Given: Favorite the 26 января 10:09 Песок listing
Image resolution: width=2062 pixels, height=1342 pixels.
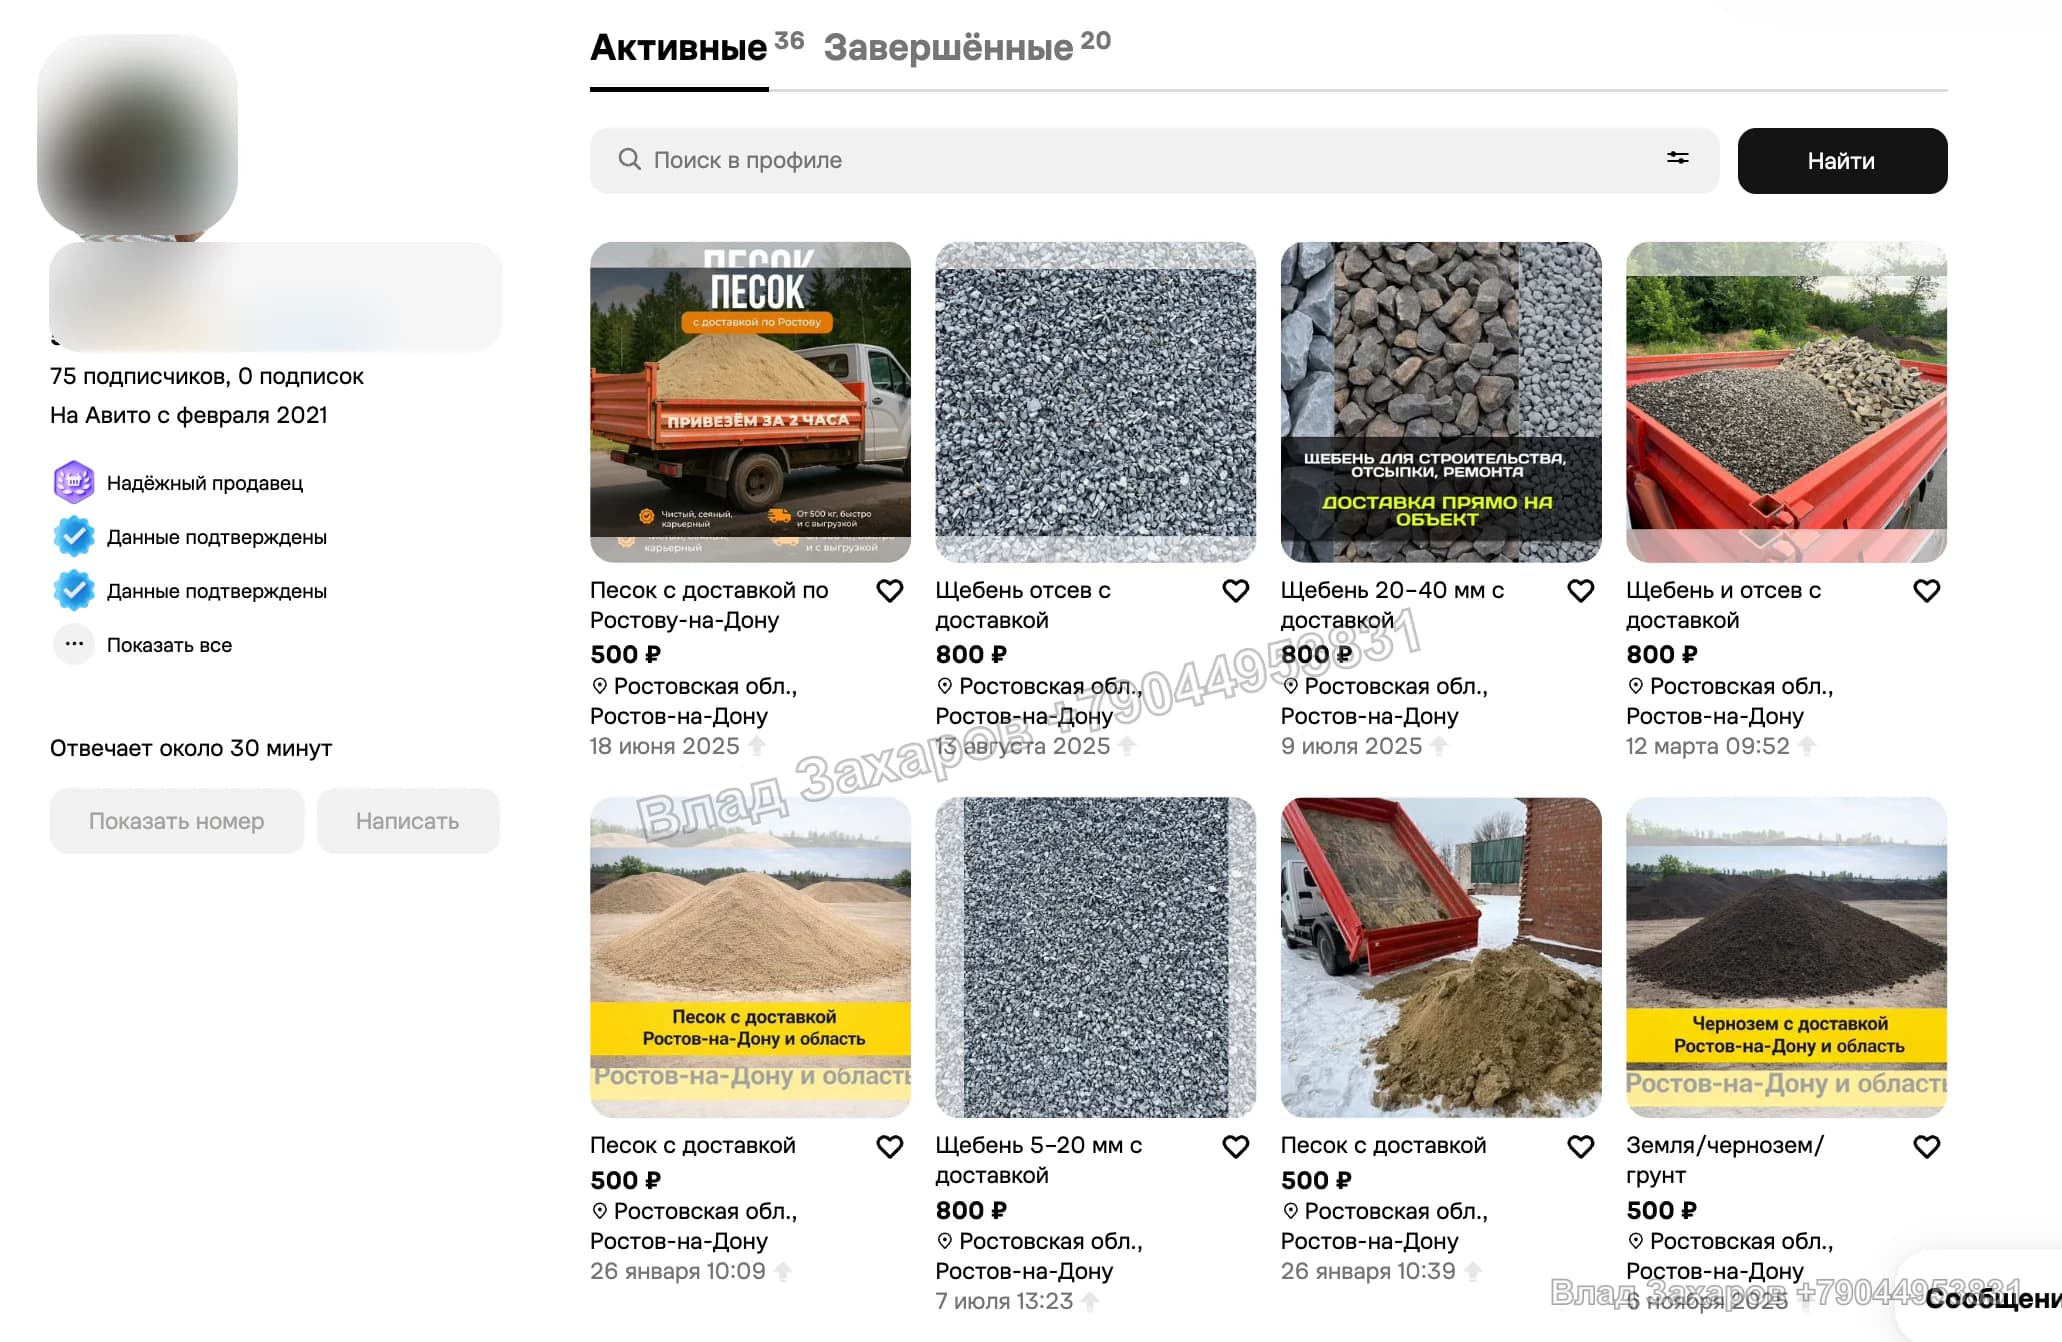Looking at the screenshot, I should coord(889,1146).
